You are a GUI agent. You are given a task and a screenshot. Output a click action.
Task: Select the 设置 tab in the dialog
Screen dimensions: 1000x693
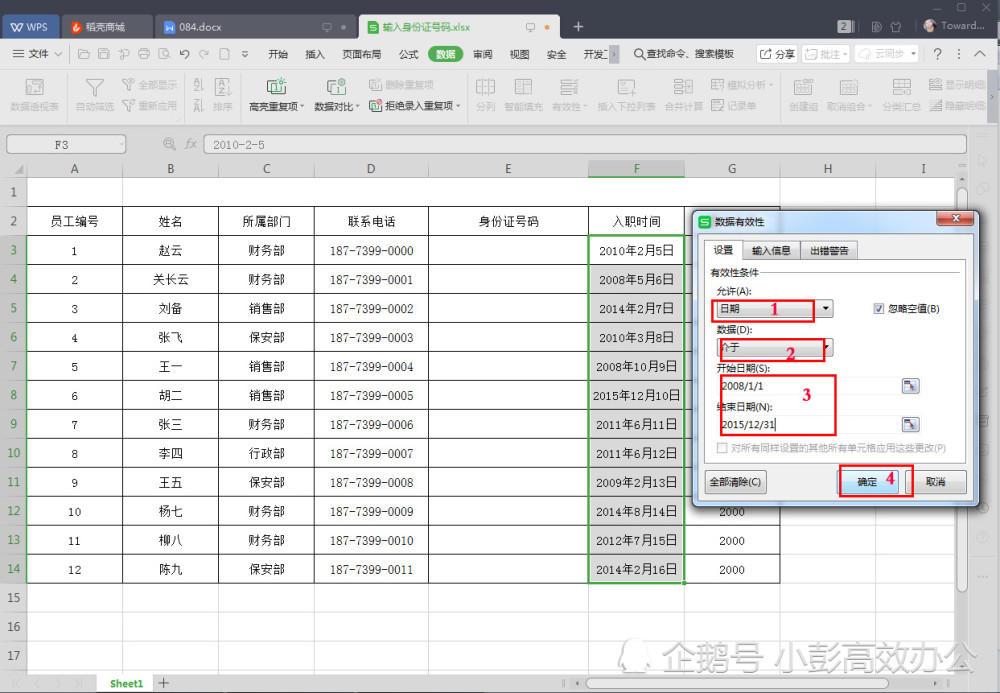[x=723, y=250]
